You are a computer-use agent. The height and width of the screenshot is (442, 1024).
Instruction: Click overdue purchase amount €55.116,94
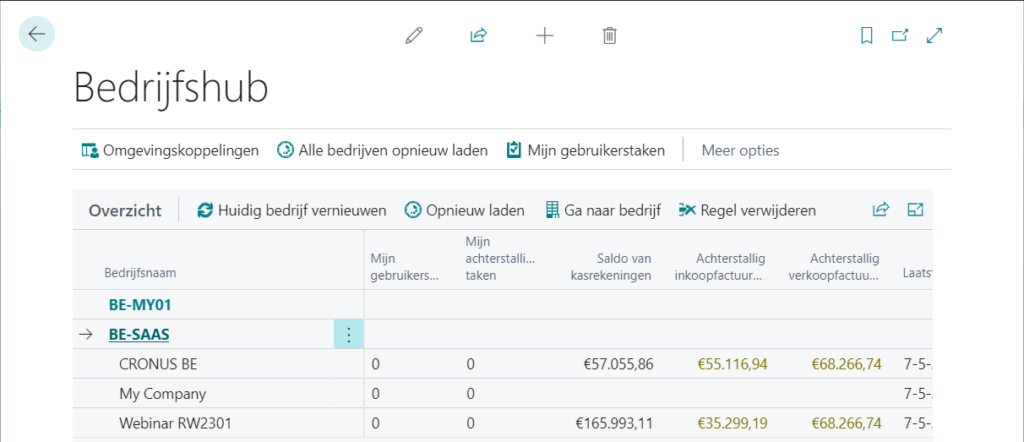pos(731,364)
